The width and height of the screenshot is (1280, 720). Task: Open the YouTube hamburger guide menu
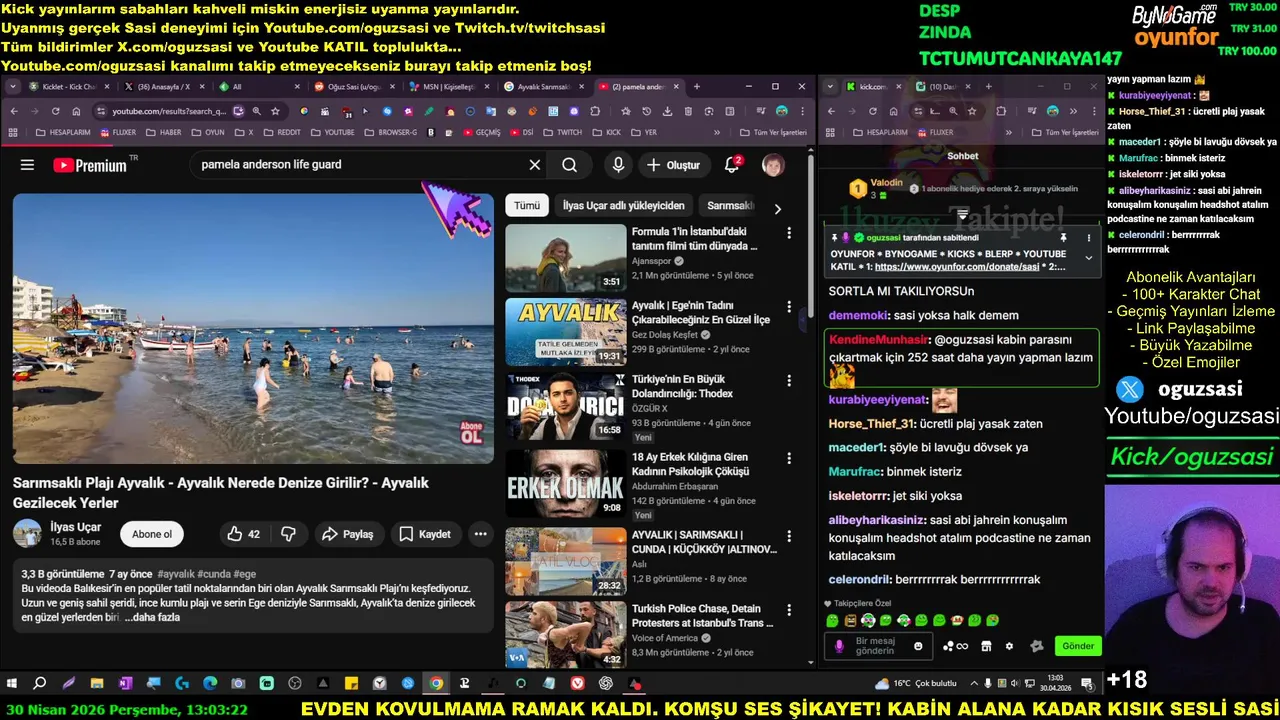pyautogui.click(x=27, y=165)
